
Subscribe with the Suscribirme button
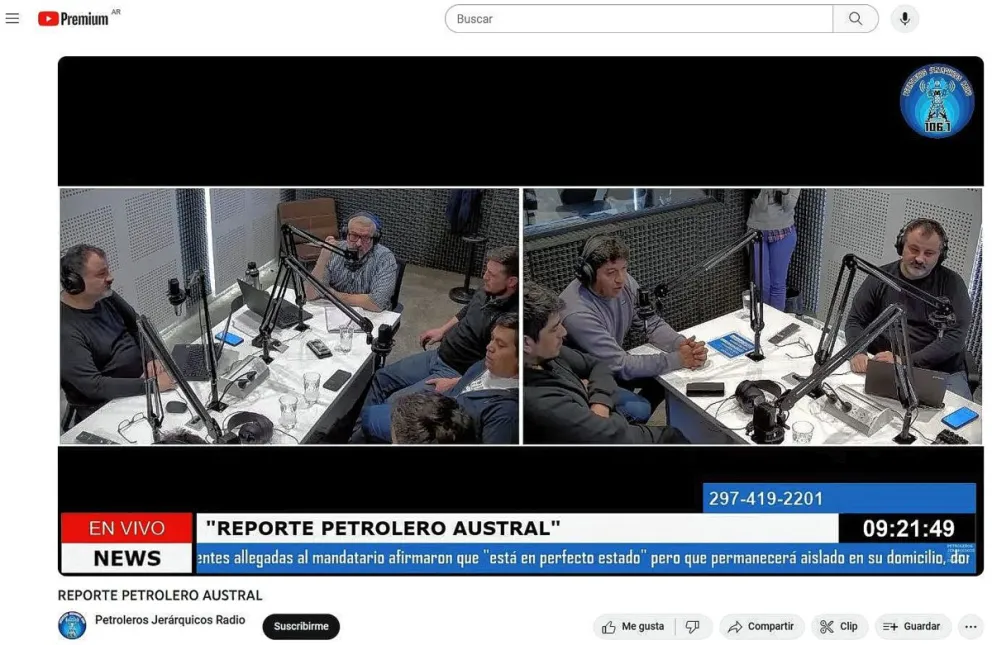pos(301,626)
